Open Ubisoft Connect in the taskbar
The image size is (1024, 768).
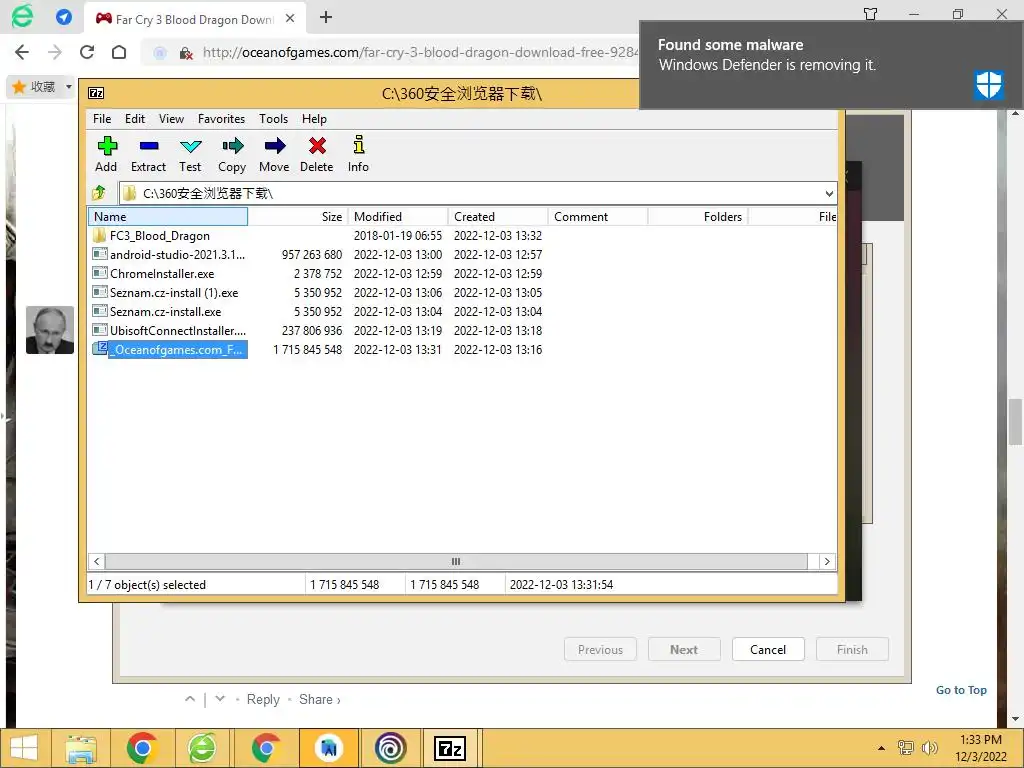391,748
